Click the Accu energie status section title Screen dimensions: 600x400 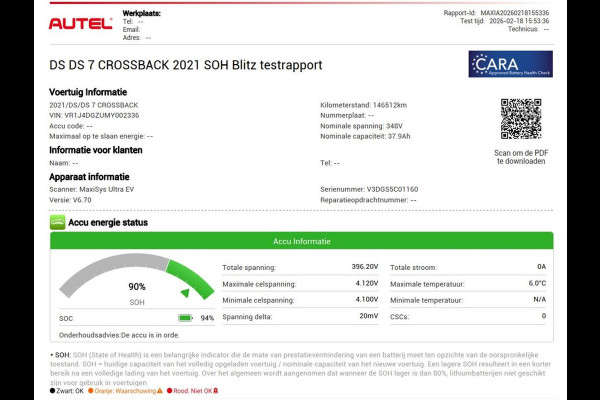point(112,222)
